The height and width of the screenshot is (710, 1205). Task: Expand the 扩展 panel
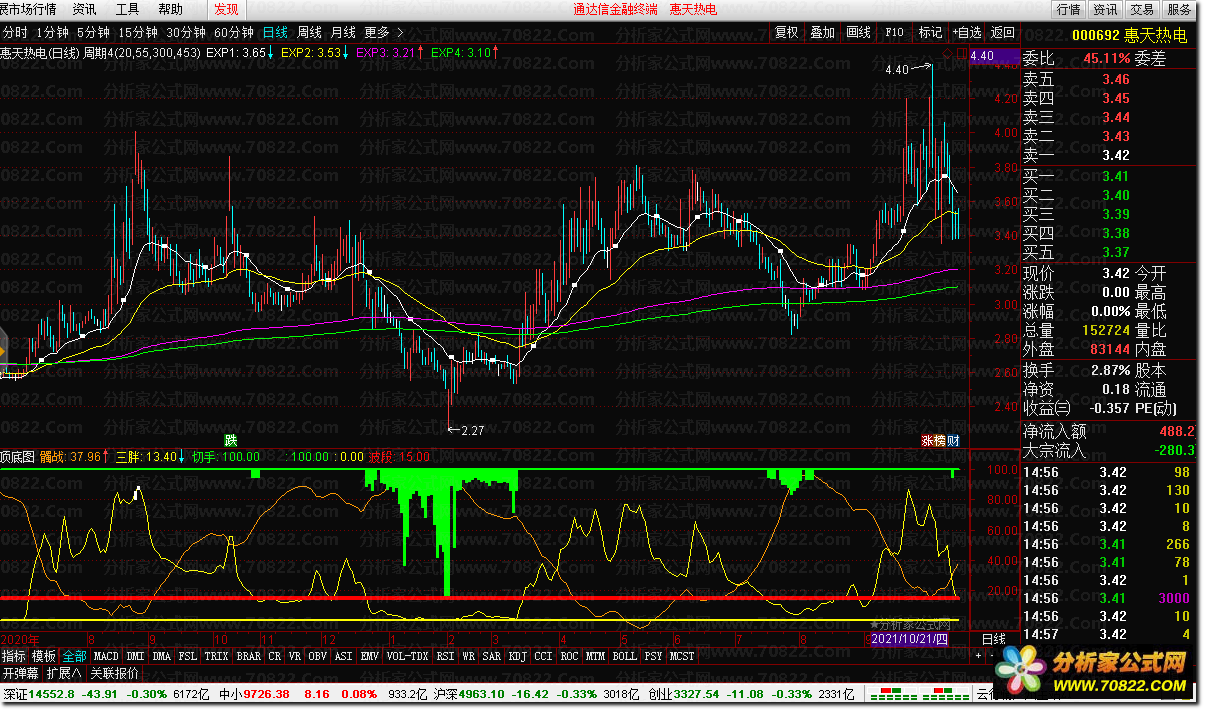(x=63, y=673)
